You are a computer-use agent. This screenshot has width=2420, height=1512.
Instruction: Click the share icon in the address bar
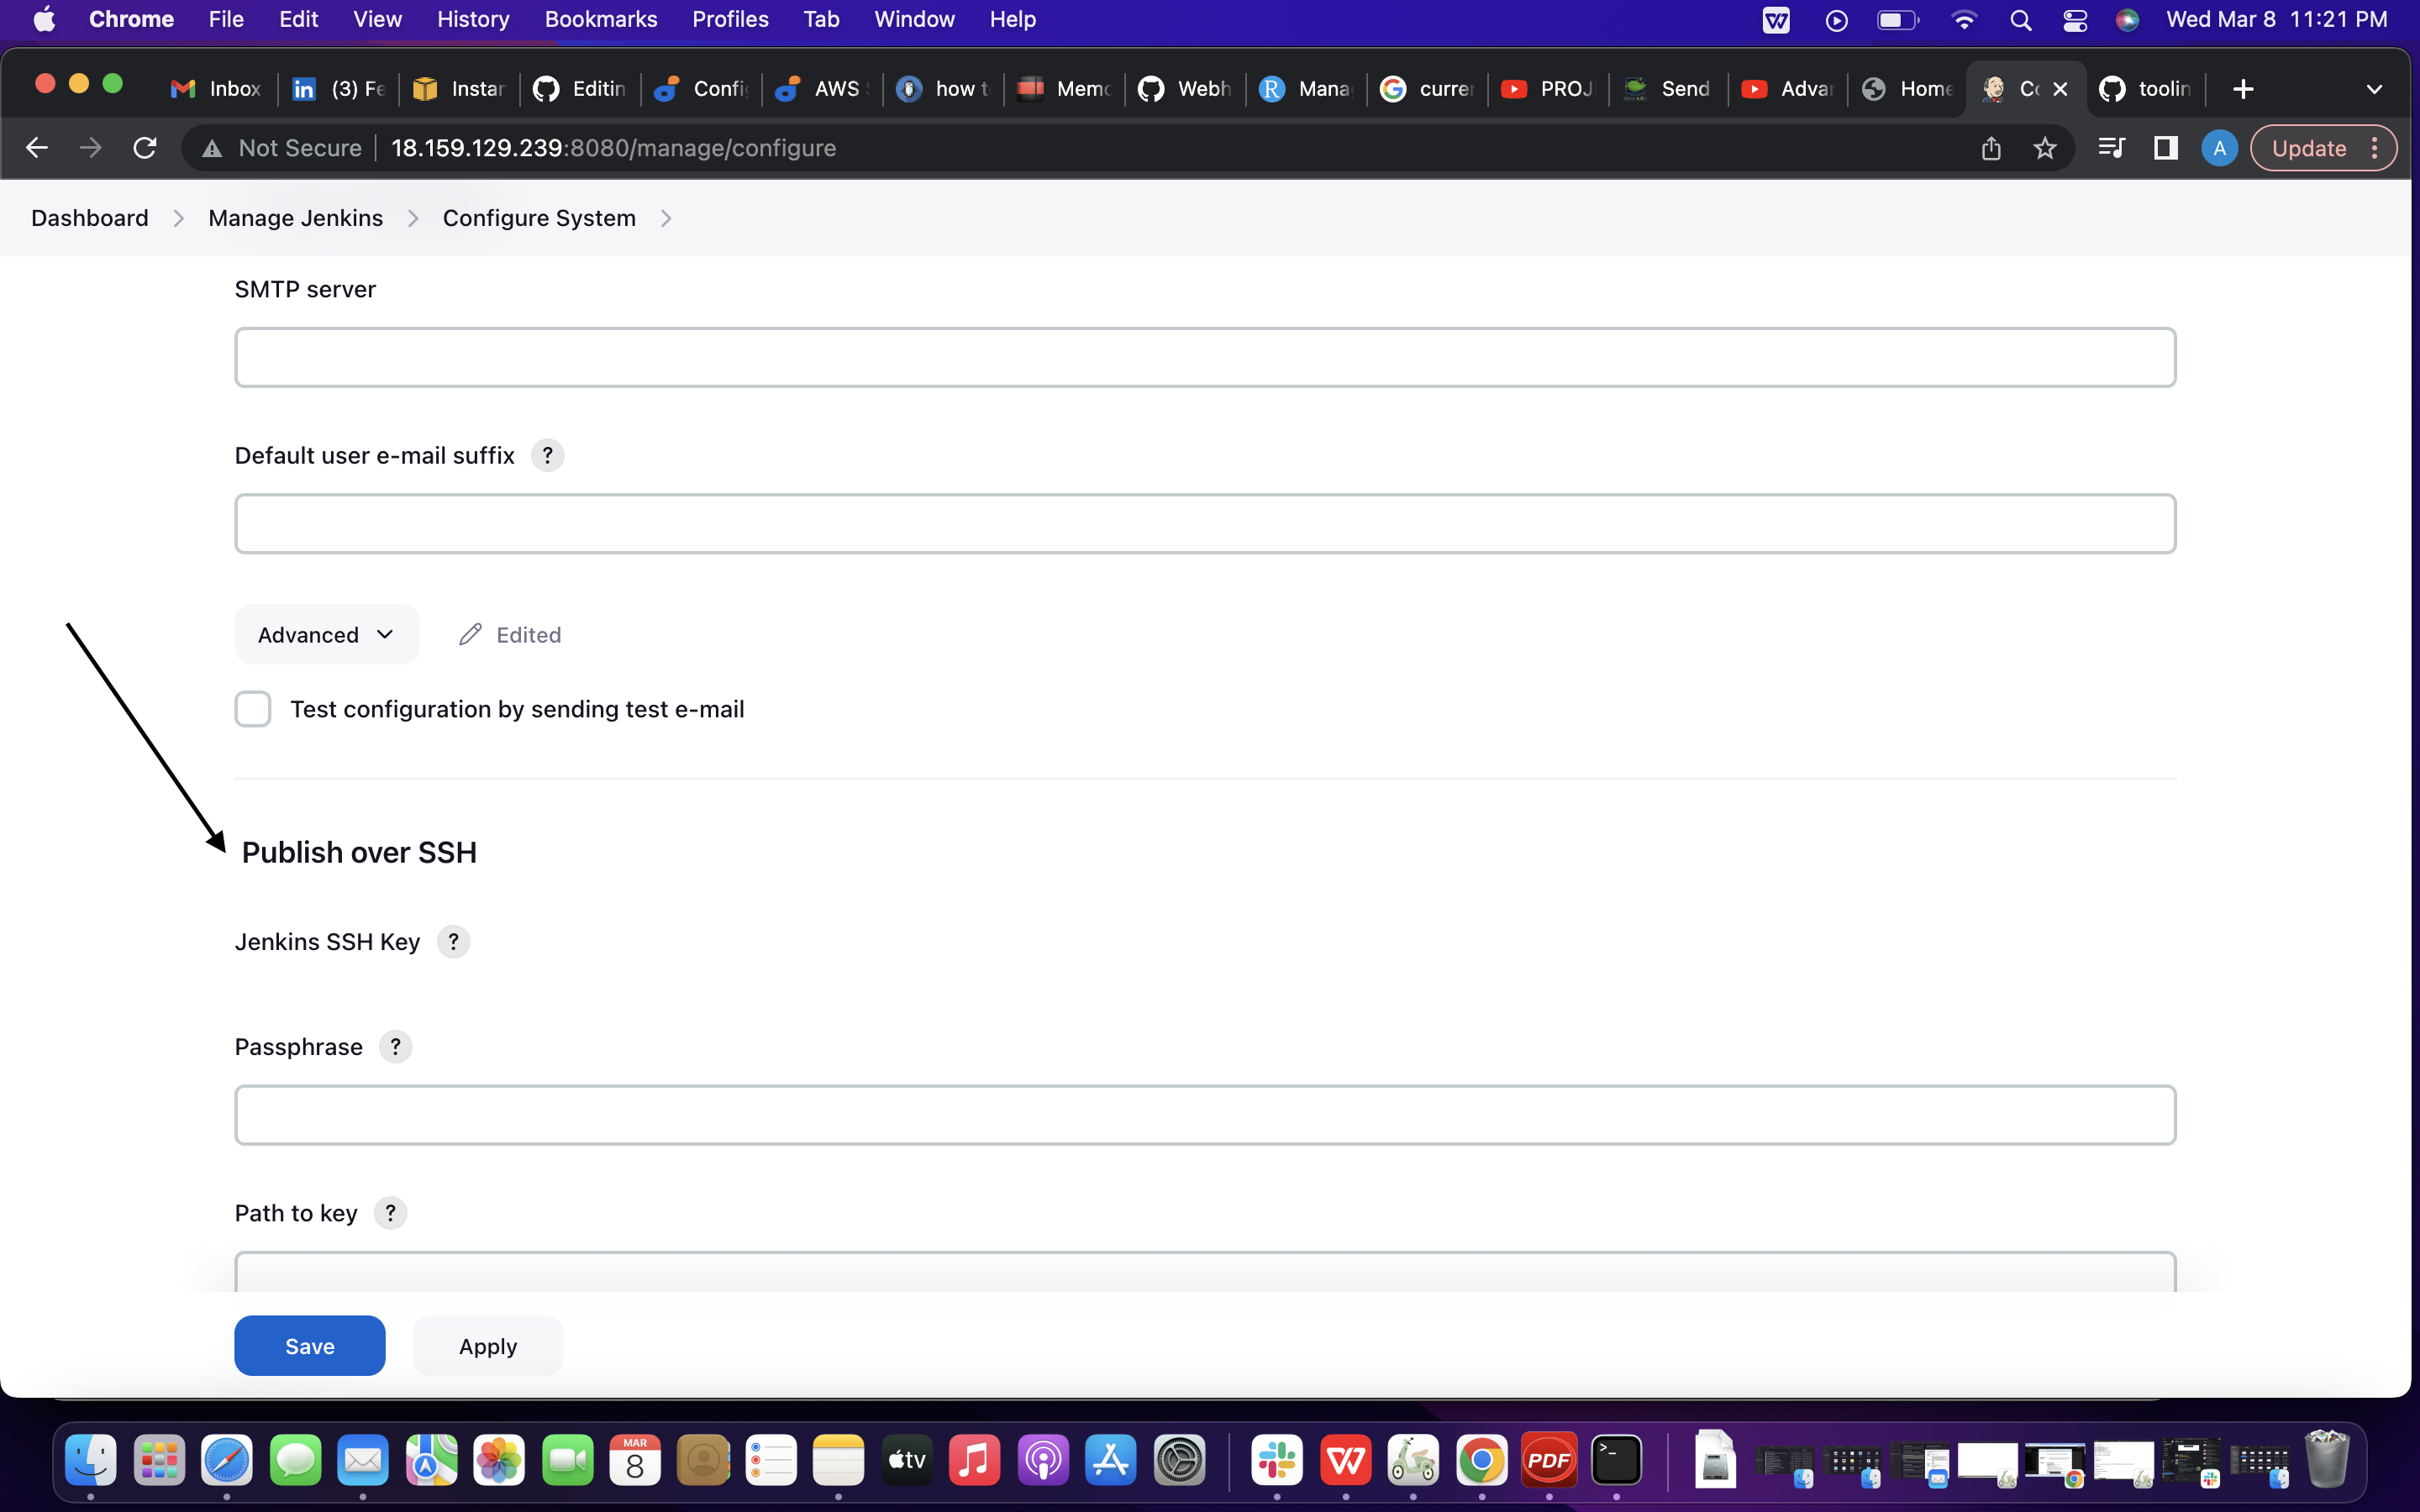point(1991,147)
